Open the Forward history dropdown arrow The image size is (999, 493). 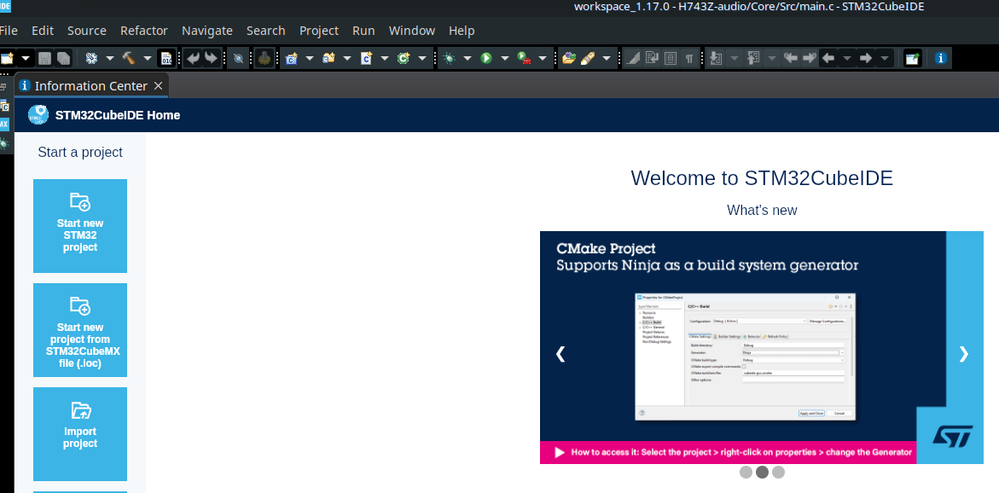884,59
